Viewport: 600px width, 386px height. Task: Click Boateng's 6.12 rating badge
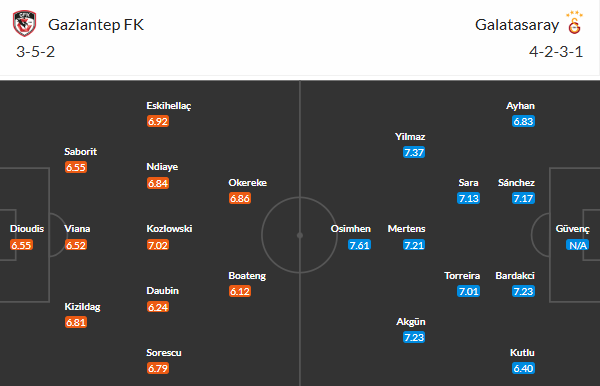pyautogui.click(x=240, y=292)
